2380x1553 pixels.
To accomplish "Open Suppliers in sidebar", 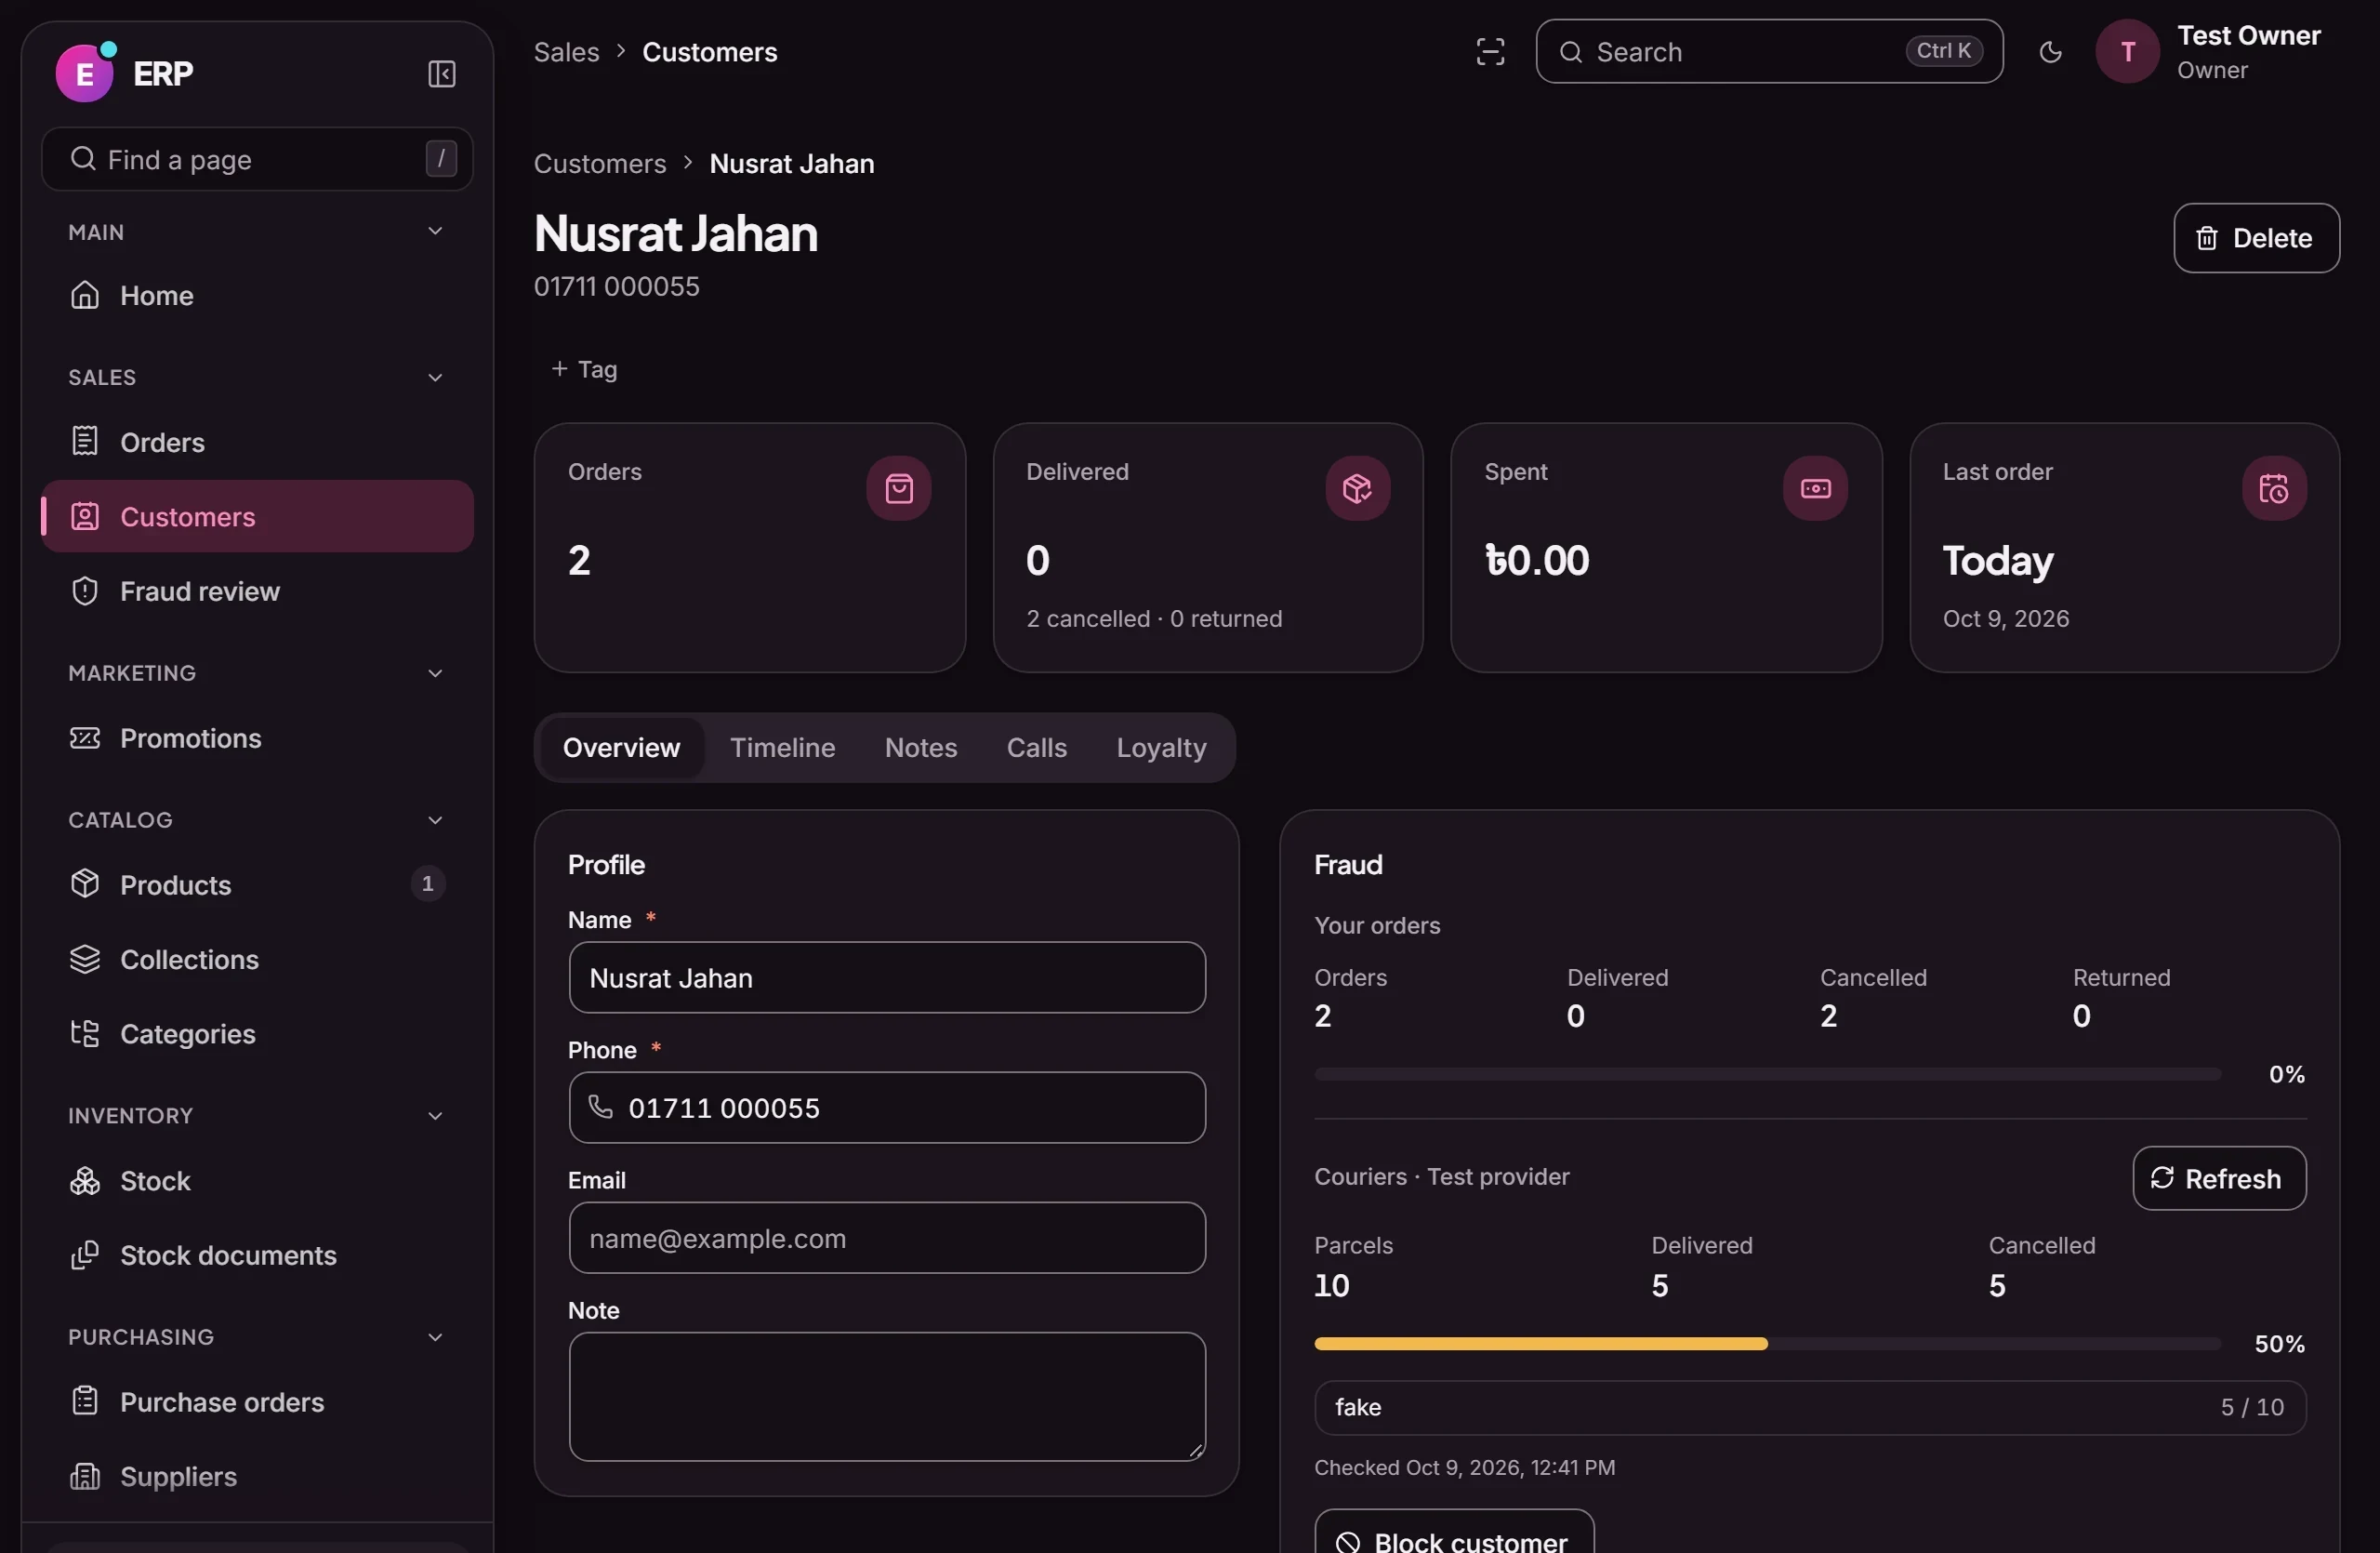I will [x=257, y=1477].
